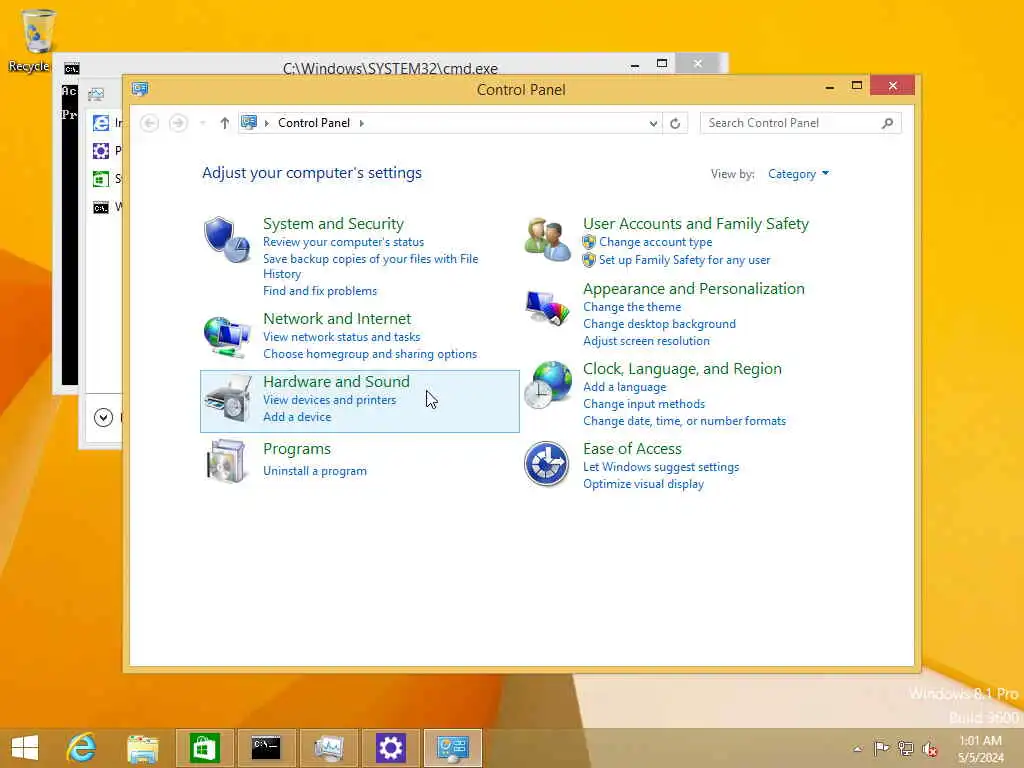The image size is (1024, 768).
Task: Open Optimize visual display
Action: click(643, 484)
